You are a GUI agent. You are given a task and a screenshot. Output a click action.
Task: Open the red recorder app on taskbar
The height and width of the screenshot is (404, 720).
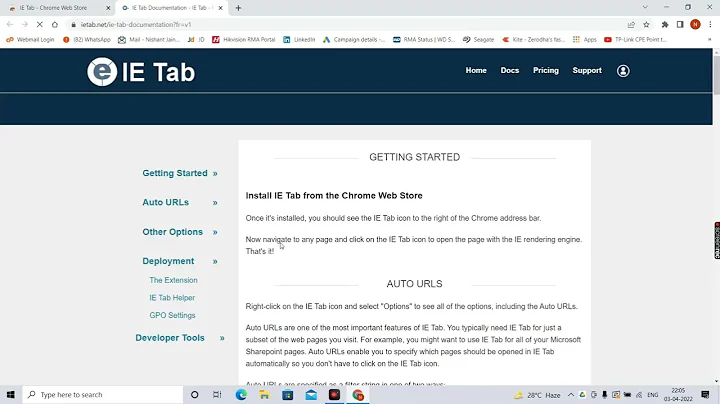coord(334,395)
